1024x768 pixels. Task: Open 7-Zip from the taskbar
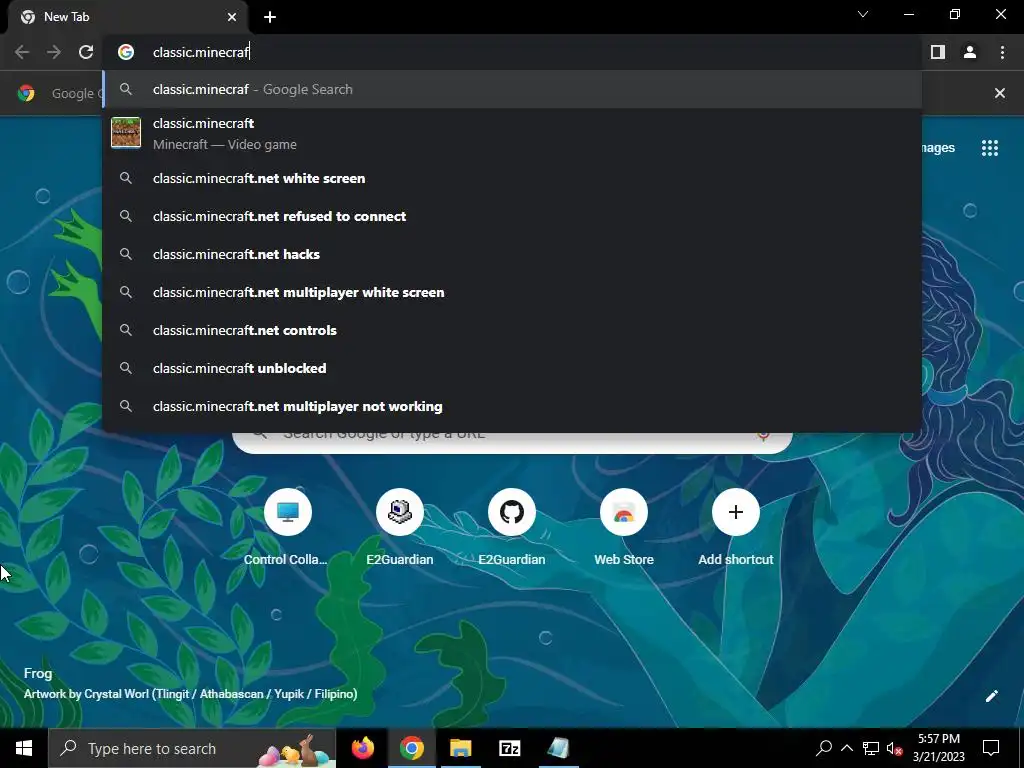pos(509,748)
